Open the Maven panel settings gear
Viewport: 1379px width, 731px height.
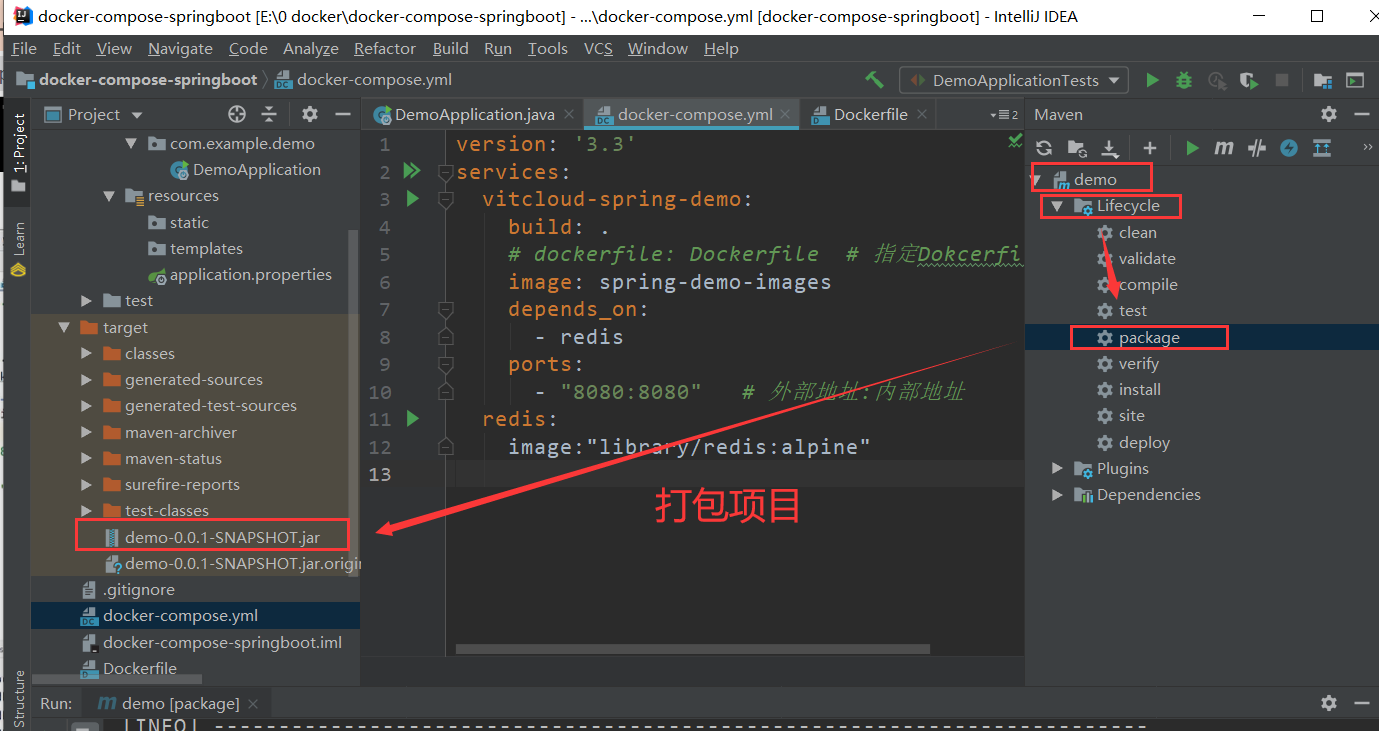point(1328,115)
